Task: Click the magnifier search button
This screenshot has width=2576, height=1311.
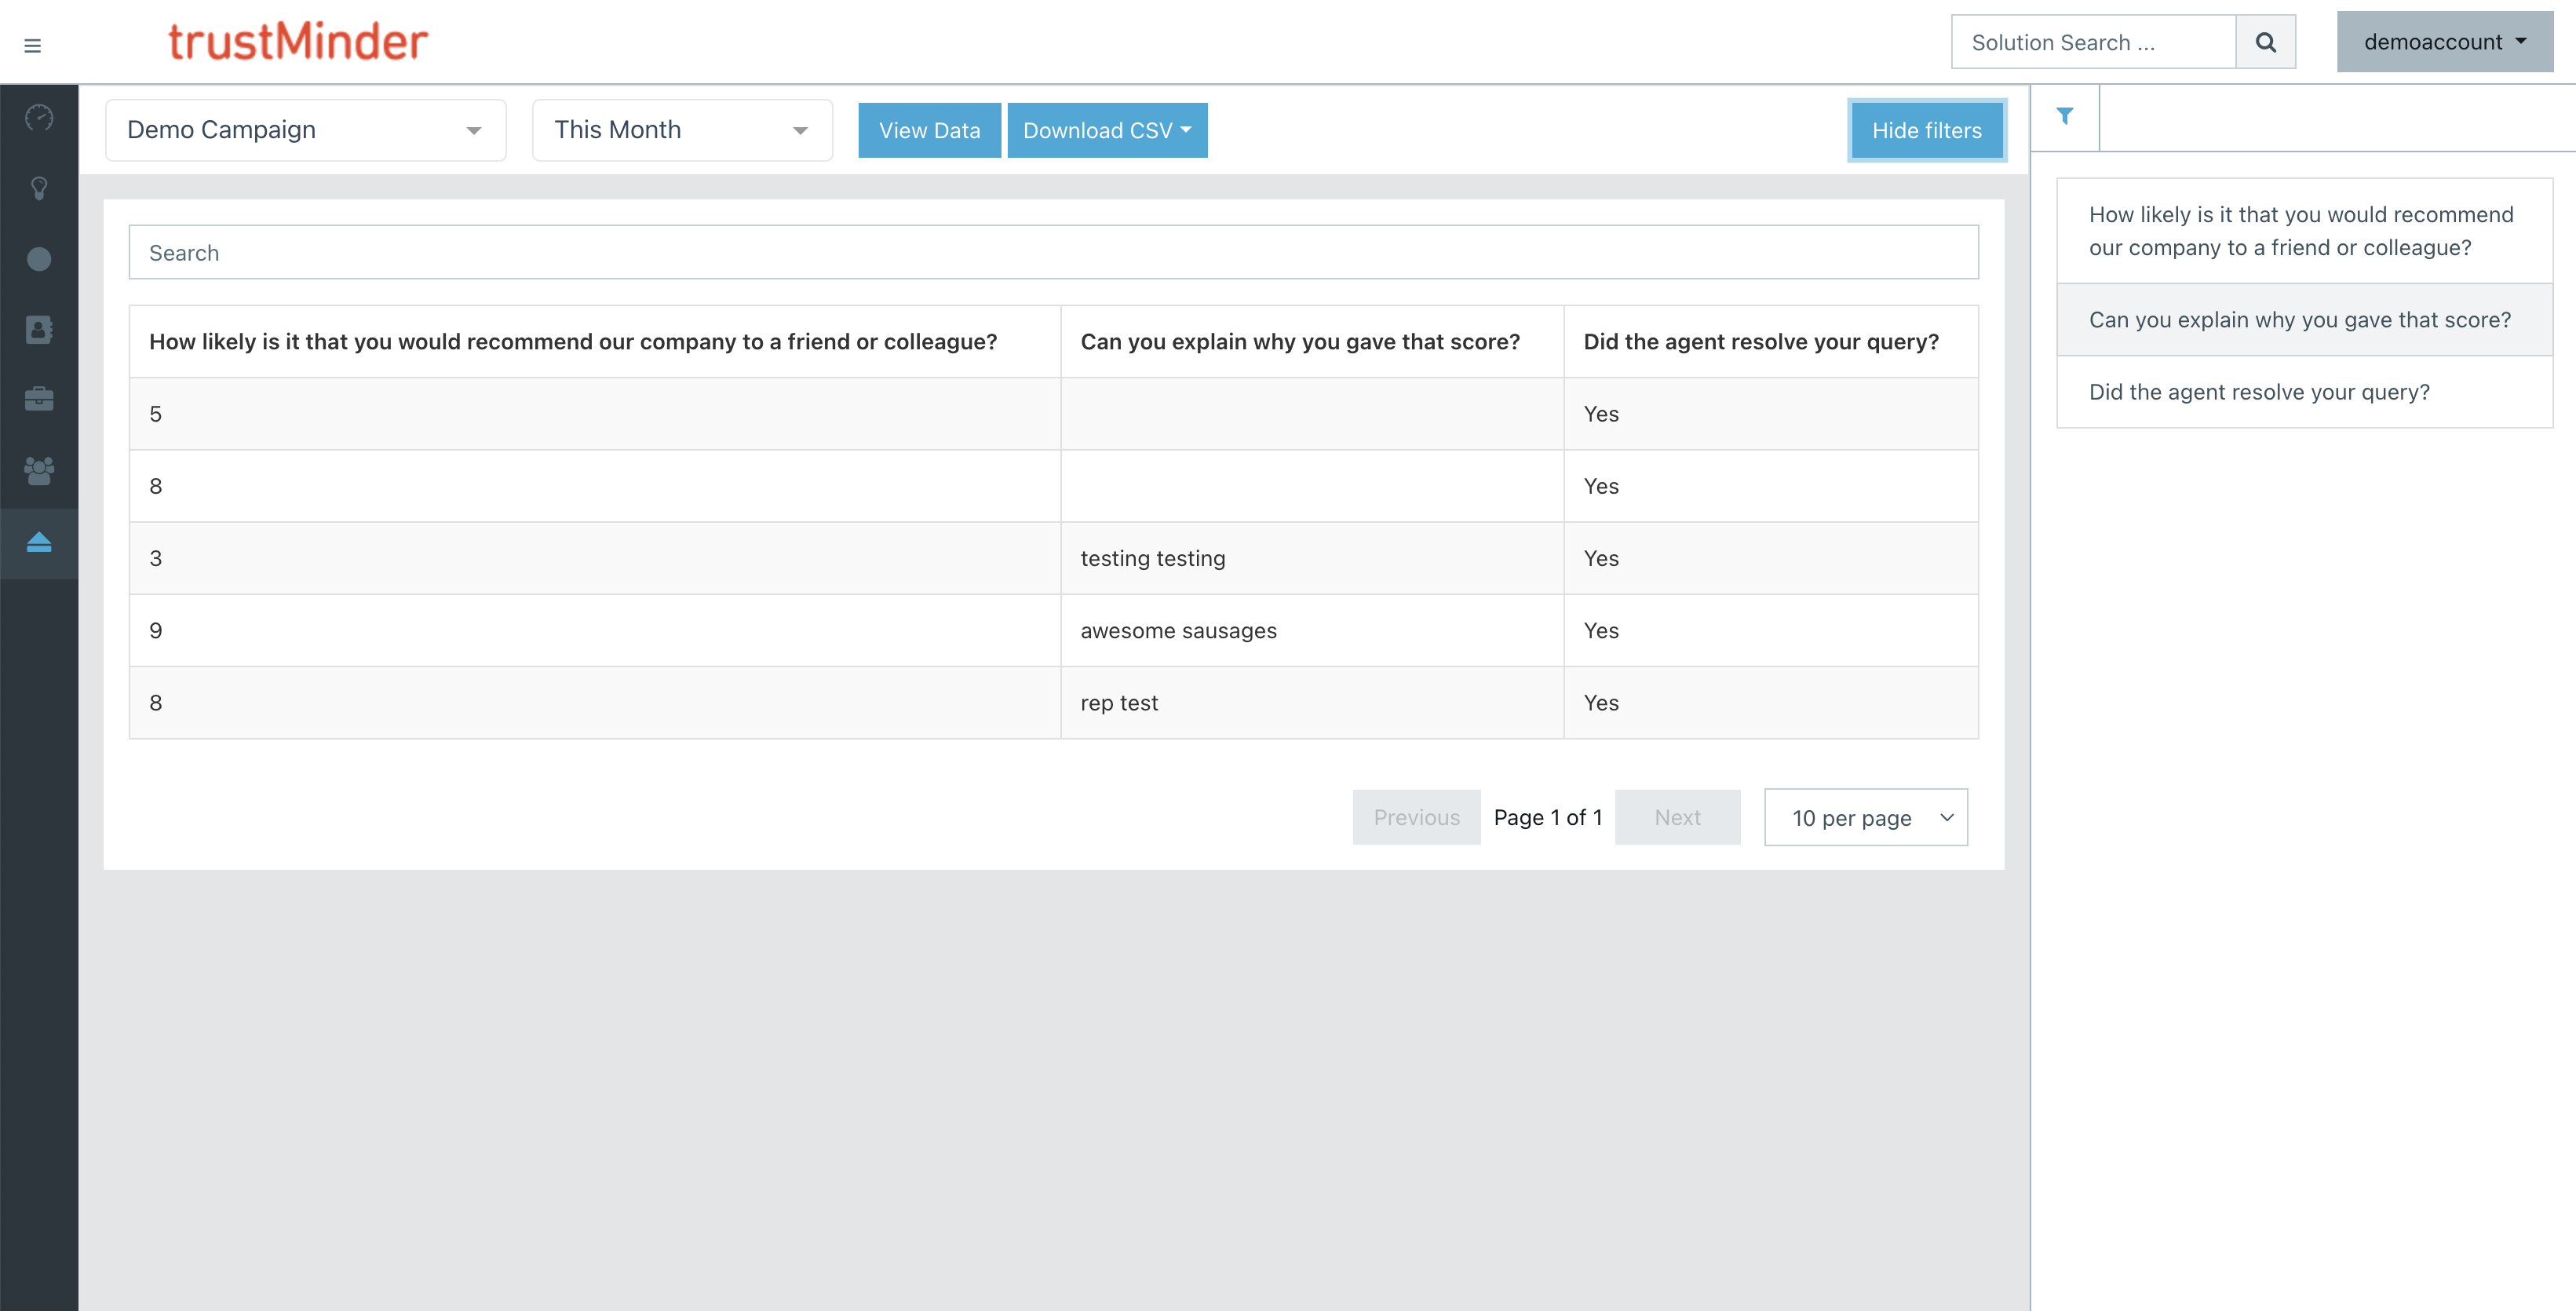Action: click(2265, 42)
